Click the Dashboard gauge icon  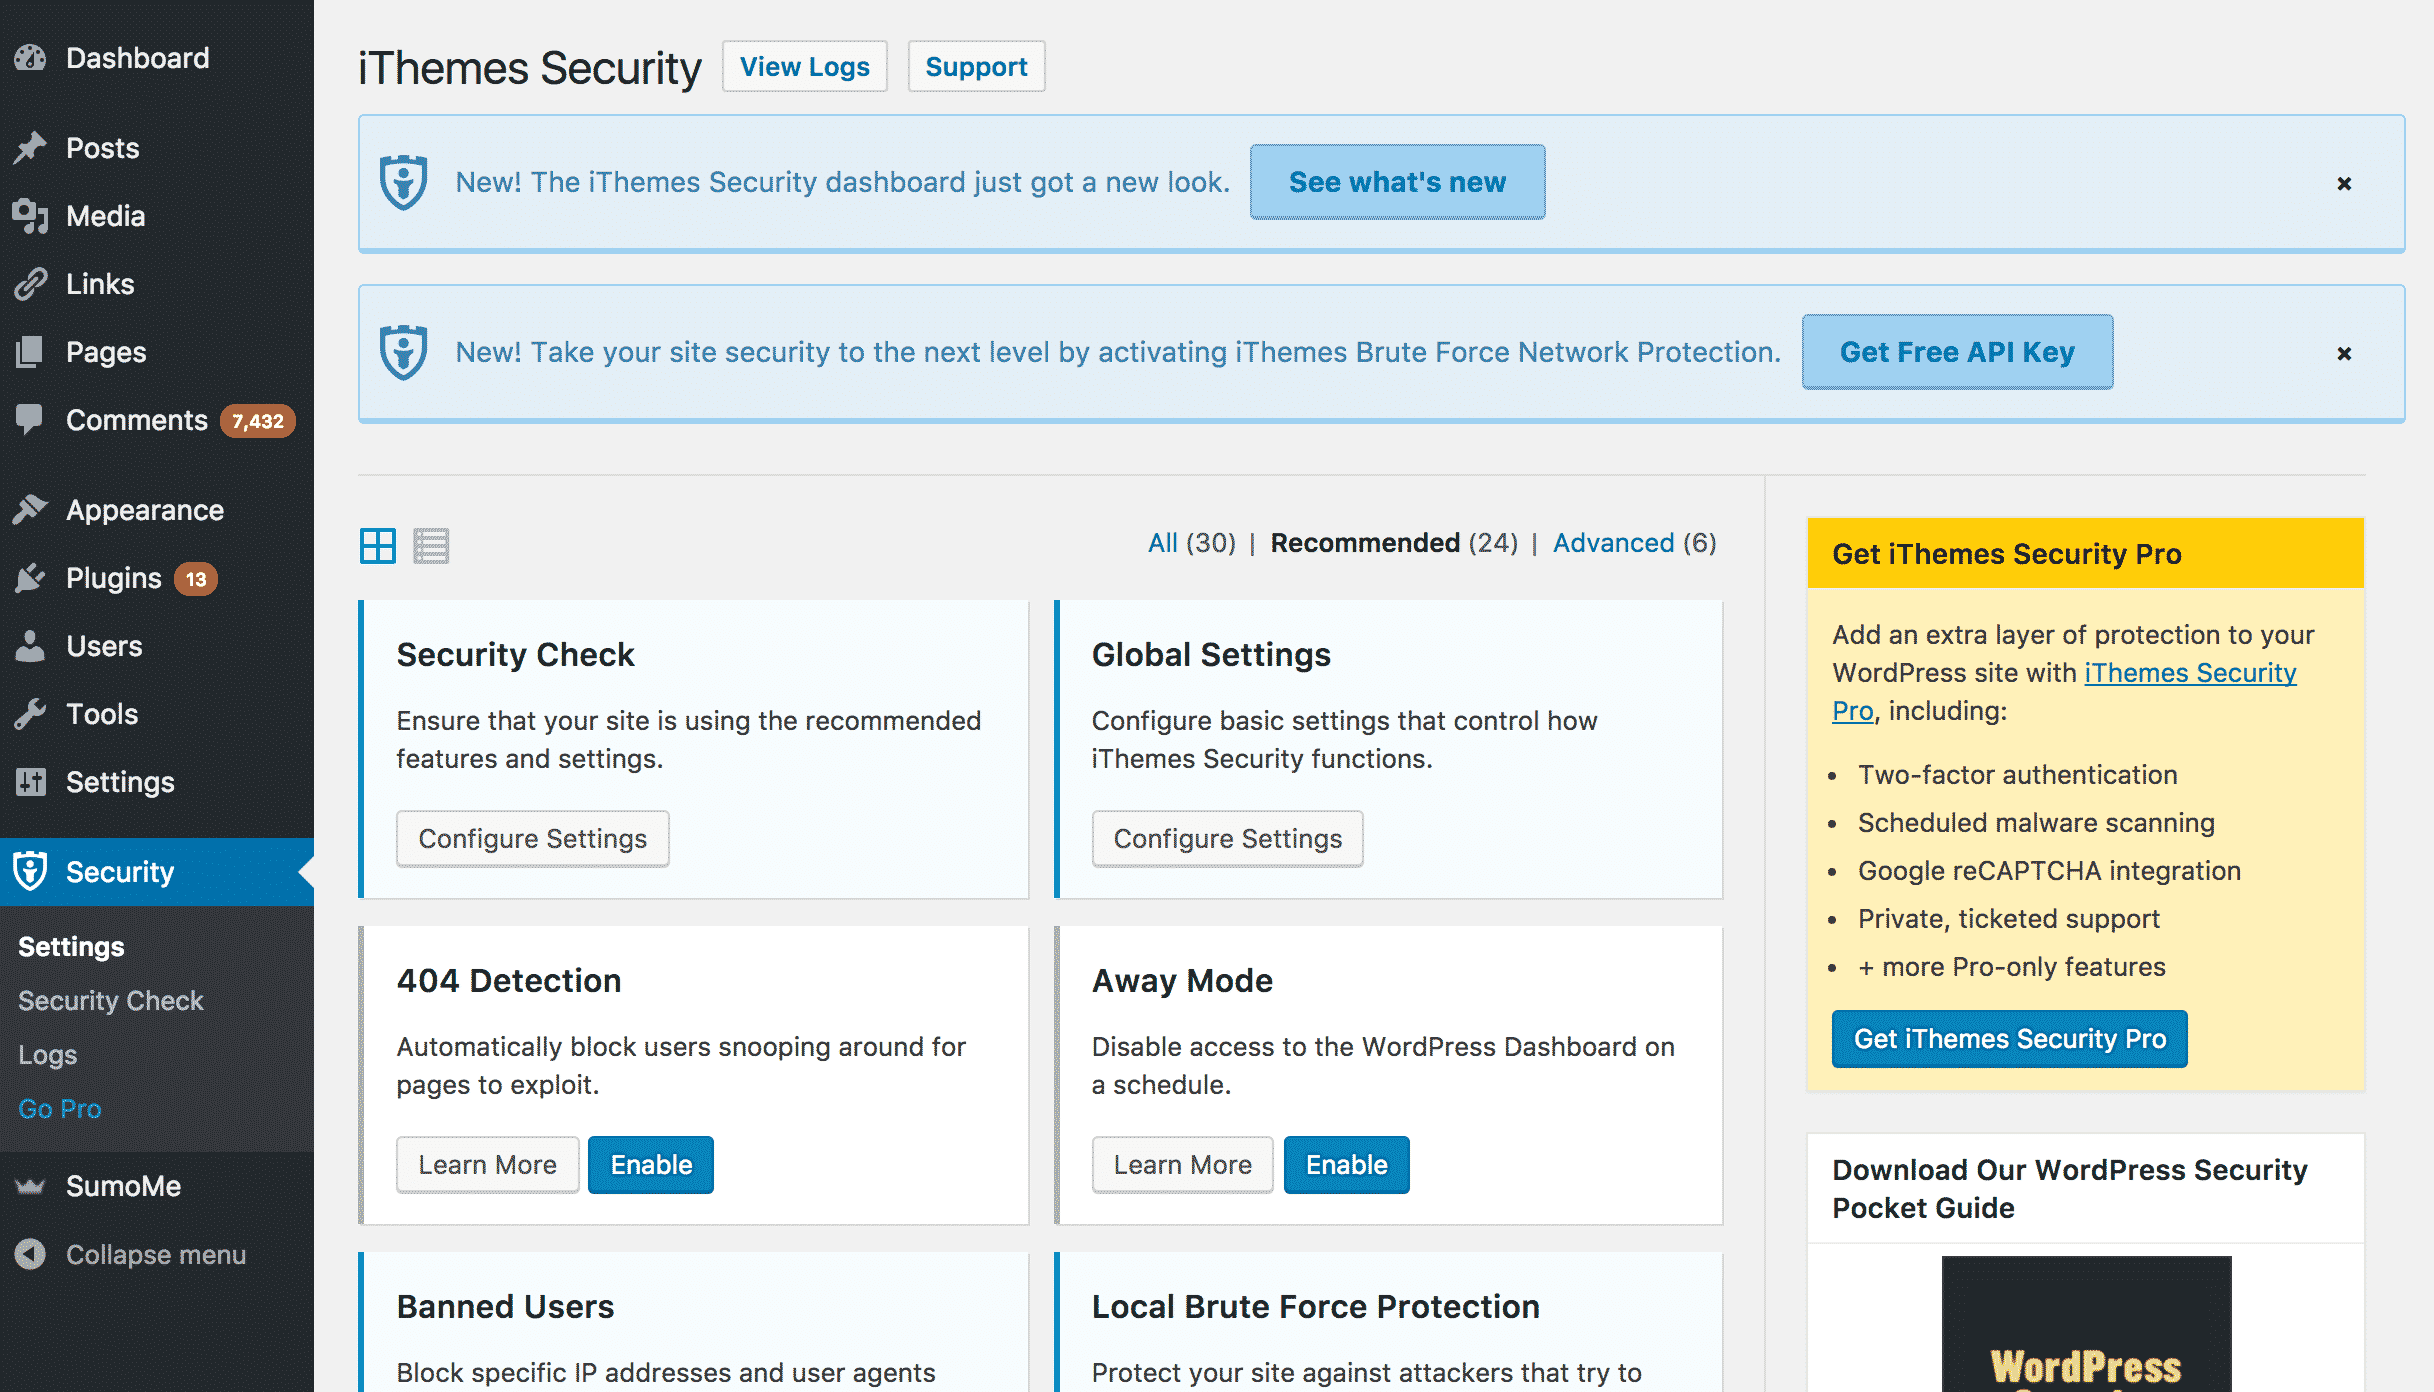tap(30, 58)
